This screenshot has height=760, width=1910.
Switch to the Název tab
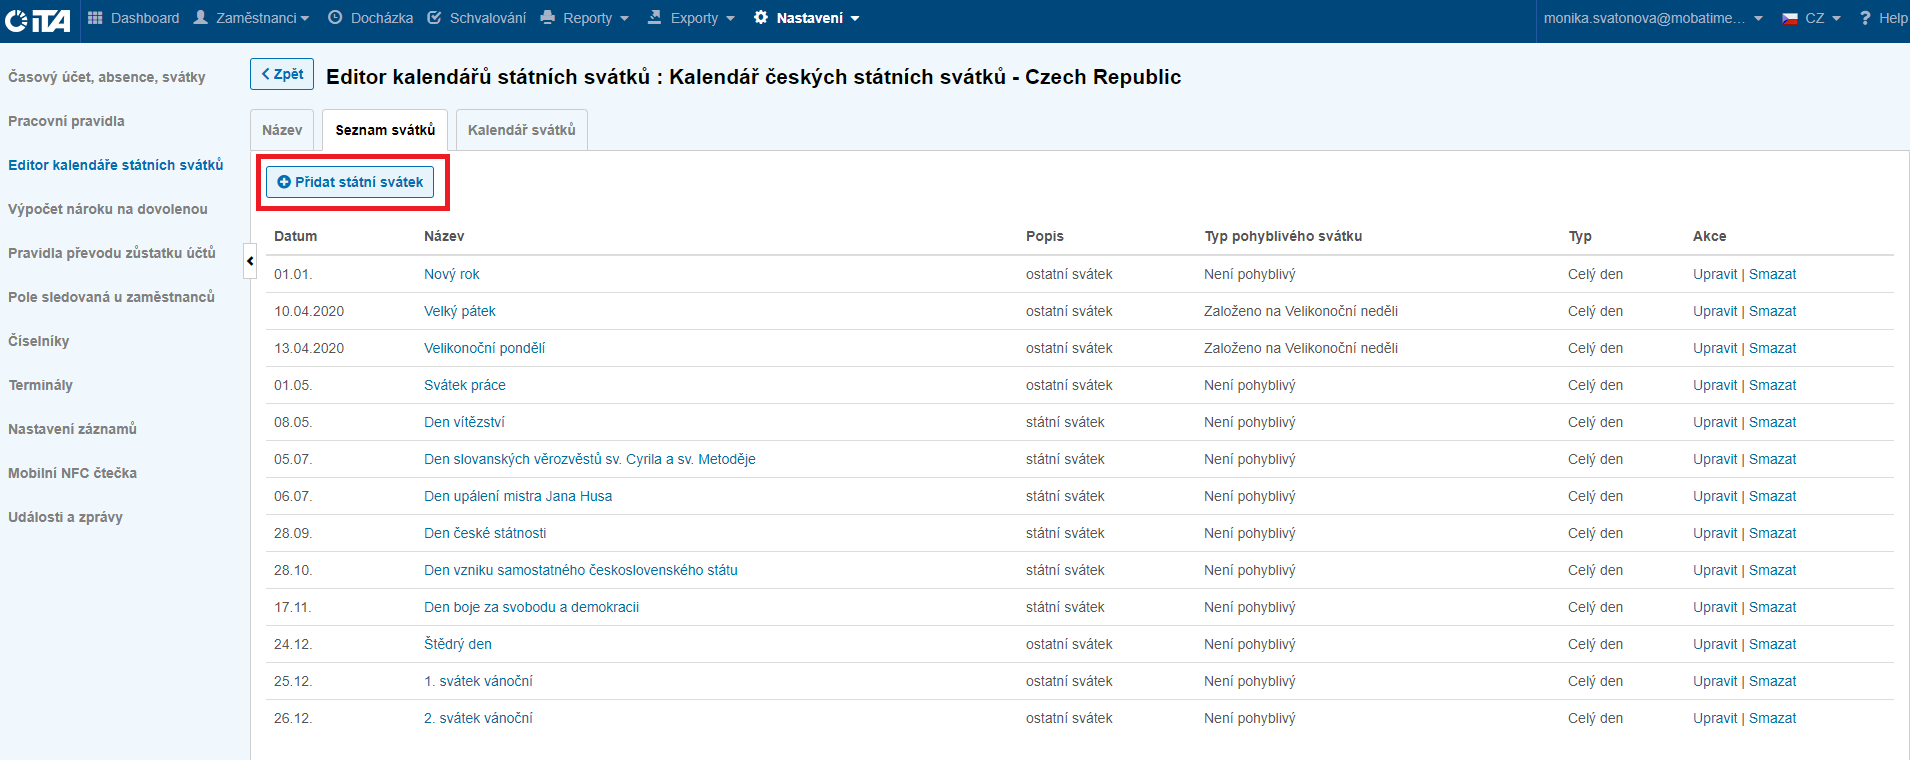tap(282, 130)
